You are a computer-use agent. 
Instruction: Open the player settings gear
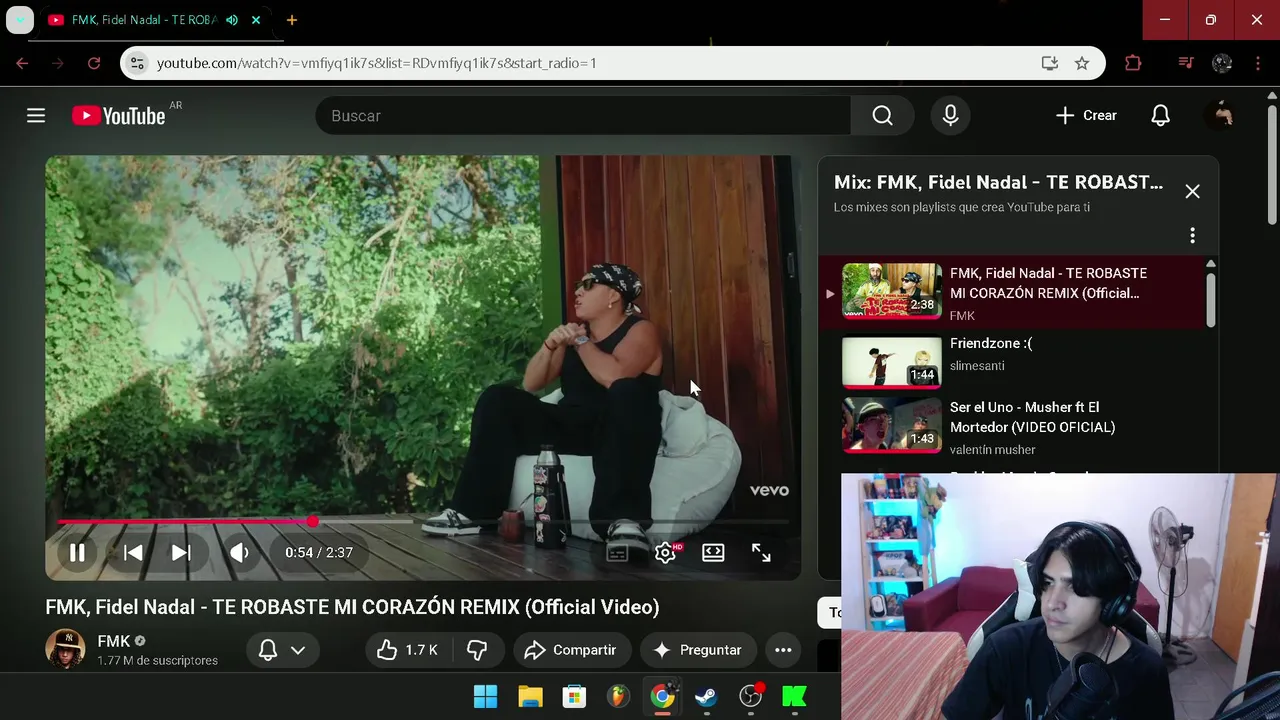[665, 552]
